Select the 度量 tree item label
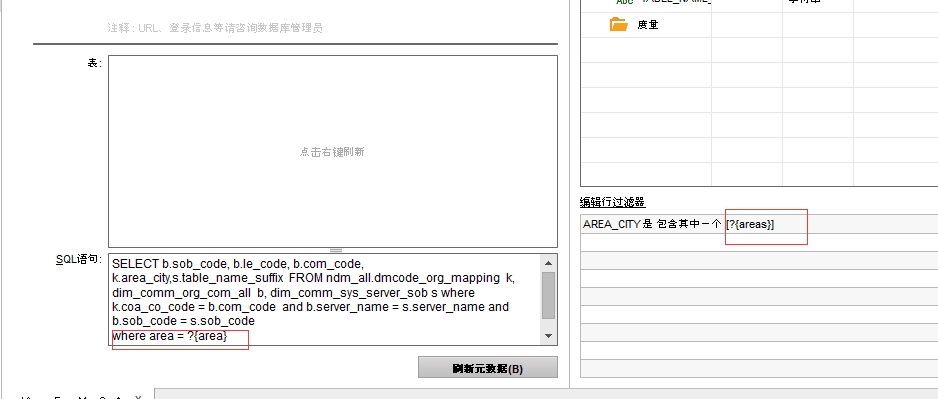Screen dimensions: 938x399 point(648,25)
